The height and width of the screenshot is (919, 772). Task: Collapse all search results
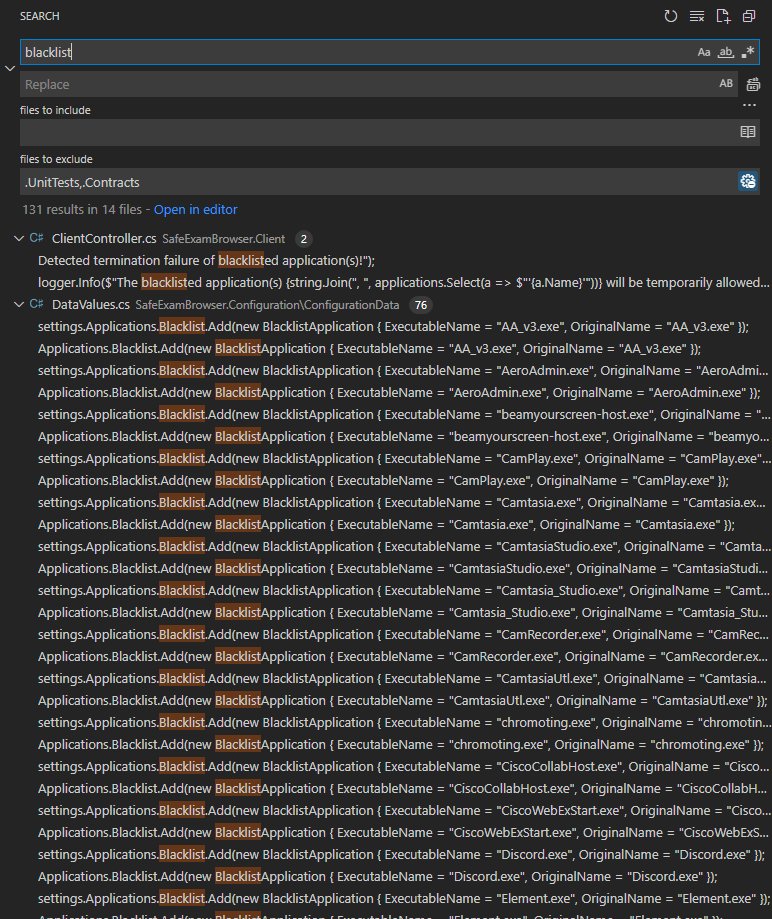tap(749, 16)
